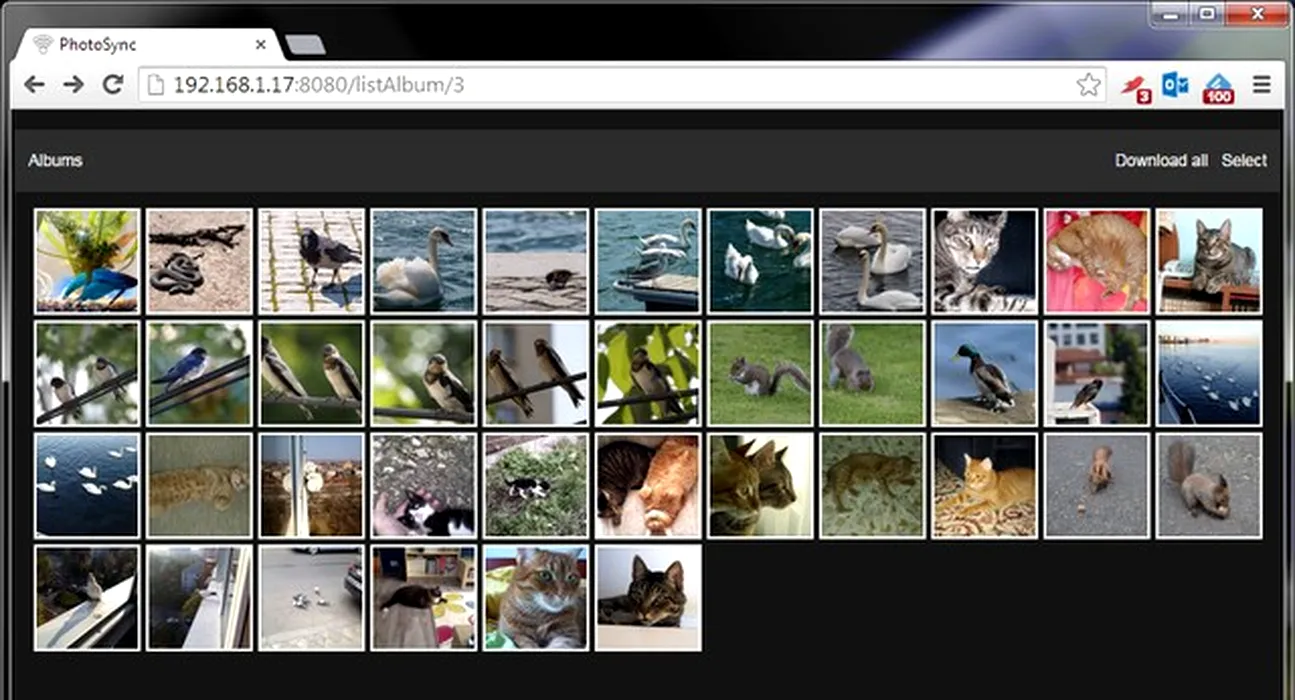This screenshot has width=1295, height=700.
Task: Open the white bird on balcony ledge photo
Action: 87,598
